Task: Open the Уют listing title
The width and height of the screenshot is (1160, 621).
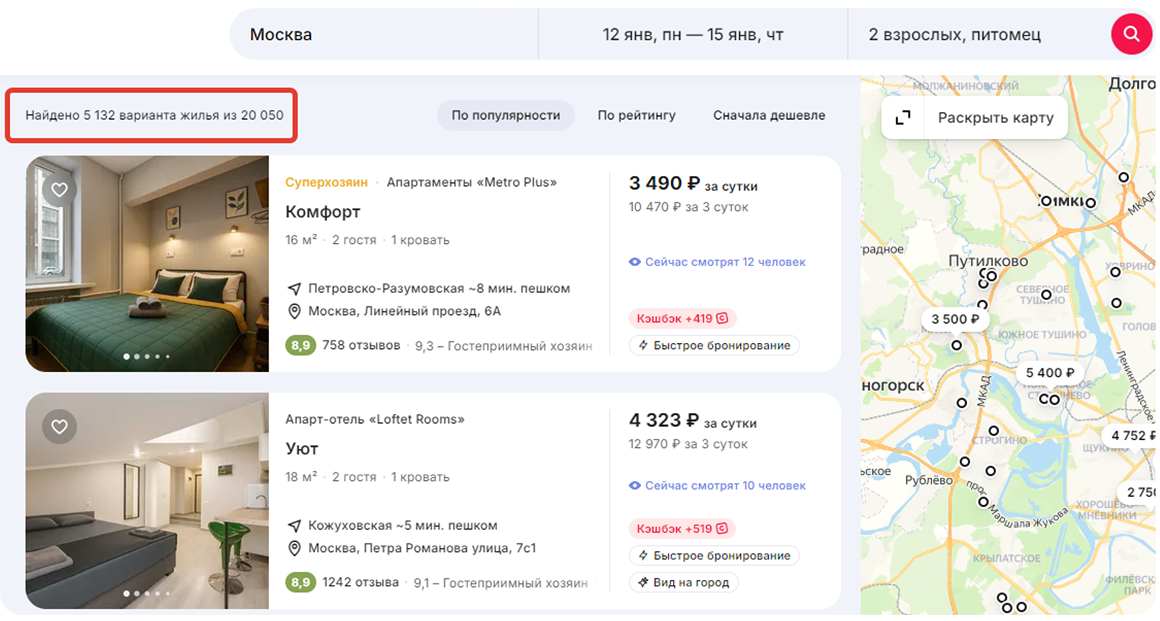Action: click(x=302, y=449)
